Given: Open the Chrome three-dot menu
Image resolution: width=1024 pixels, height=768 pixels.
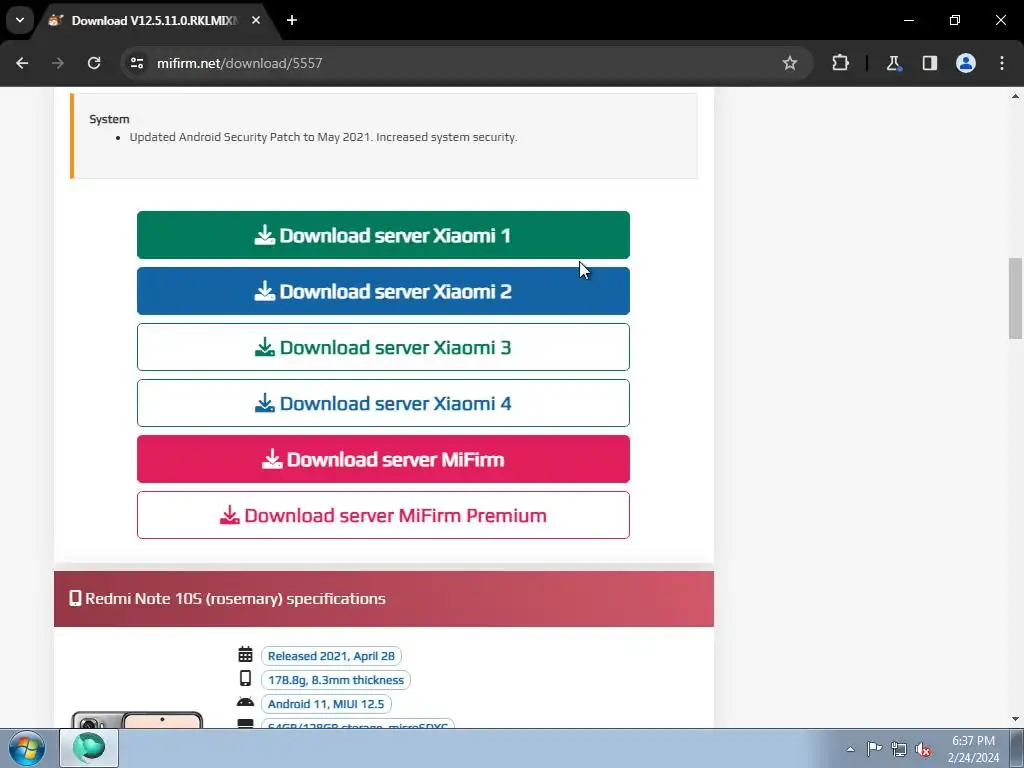Looking at the screenshot, I should 1002,63.
